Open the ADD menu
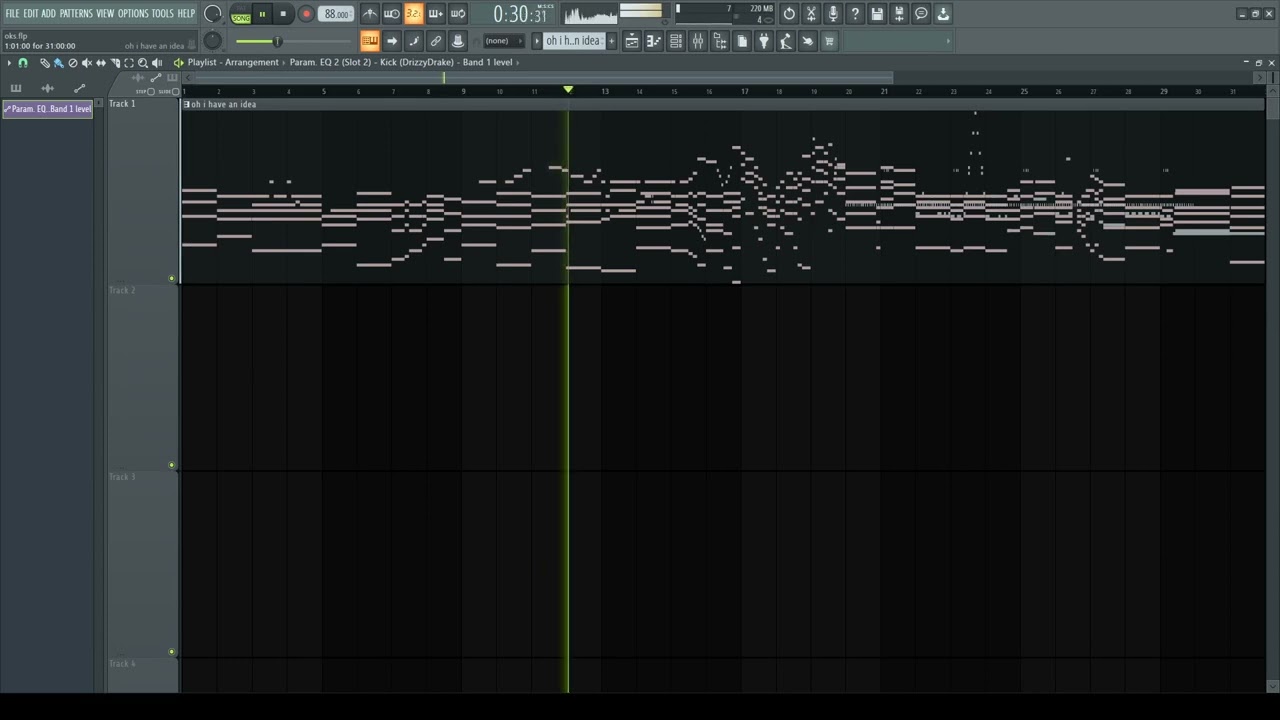Viewport: 1280px width, 720px height. tap(48, 13)
